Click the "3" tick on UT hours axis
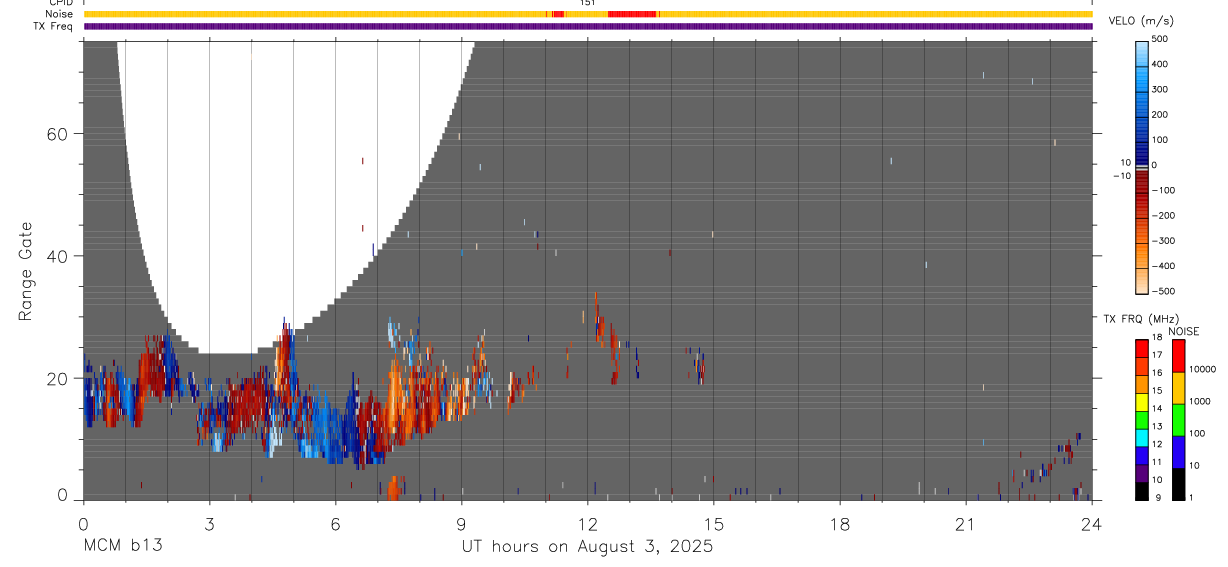 [x=209, y=523]
